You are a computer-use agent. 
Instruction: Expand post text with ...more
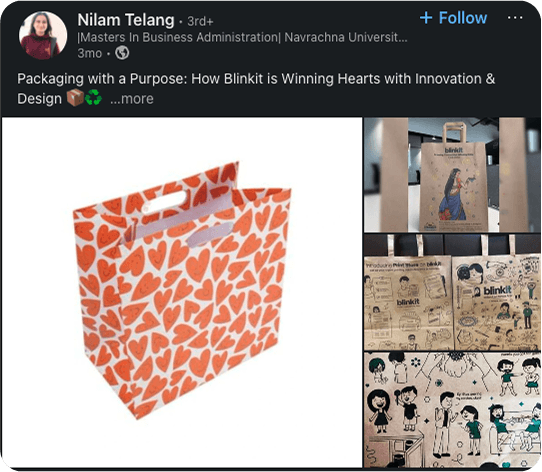pos(131,99)
